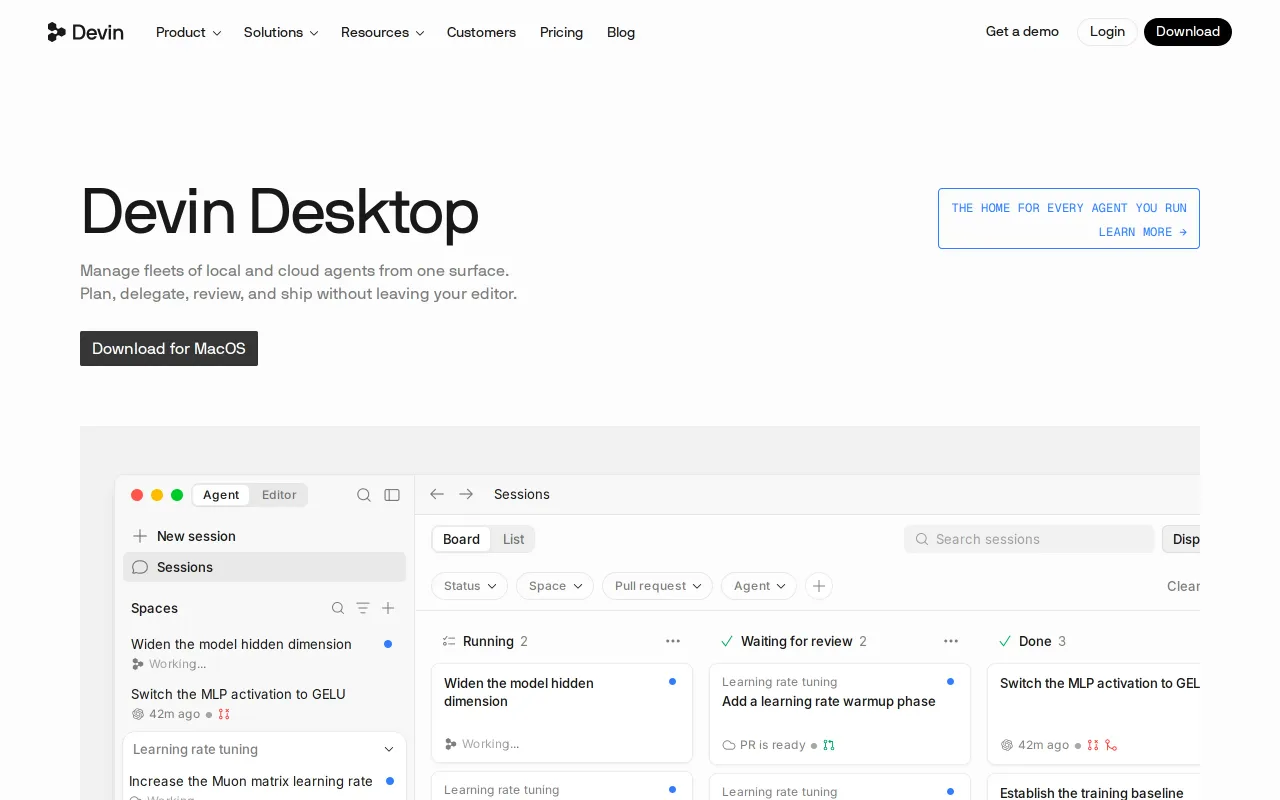Viewport: 1280px width, 800px height.
Task: Open the Pull request filter dropdown
Action: [657, 586]
